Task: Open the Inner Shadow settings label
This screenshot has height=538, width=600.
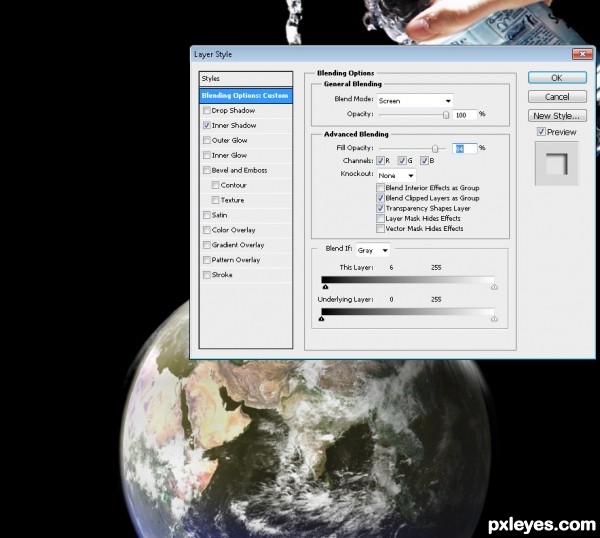Action: pos(234,125)
